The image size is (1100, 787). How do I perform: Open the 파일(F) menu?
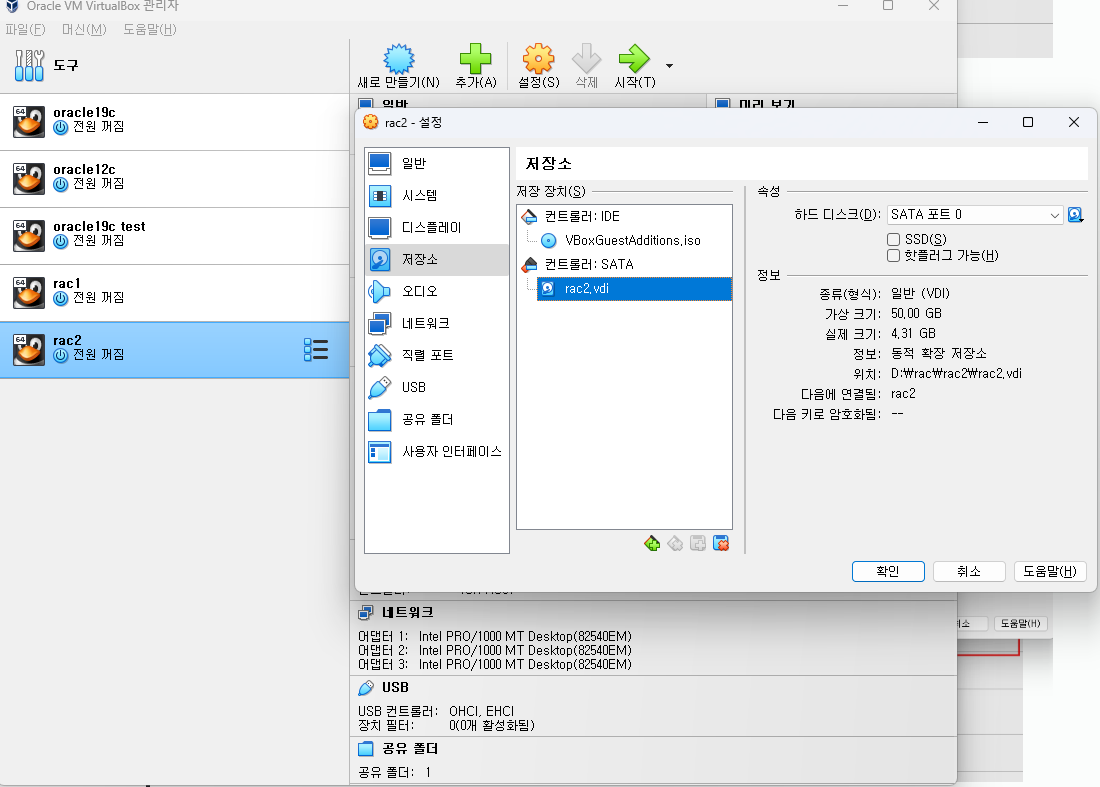[25, 29]
